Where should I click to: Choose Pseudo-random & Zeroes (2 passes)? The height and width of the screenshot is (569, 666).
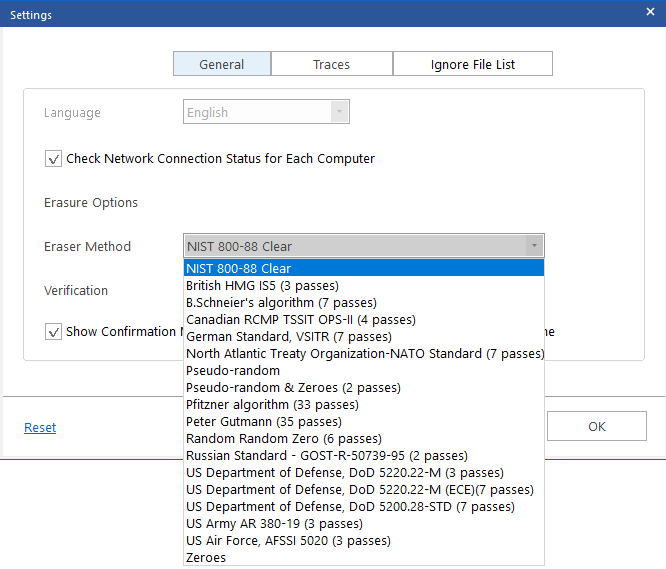(x=364, y=387)
